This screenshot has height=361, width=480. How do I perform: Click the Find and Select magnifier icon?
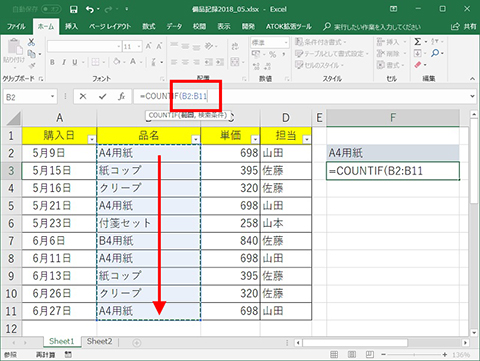point(435,53)
